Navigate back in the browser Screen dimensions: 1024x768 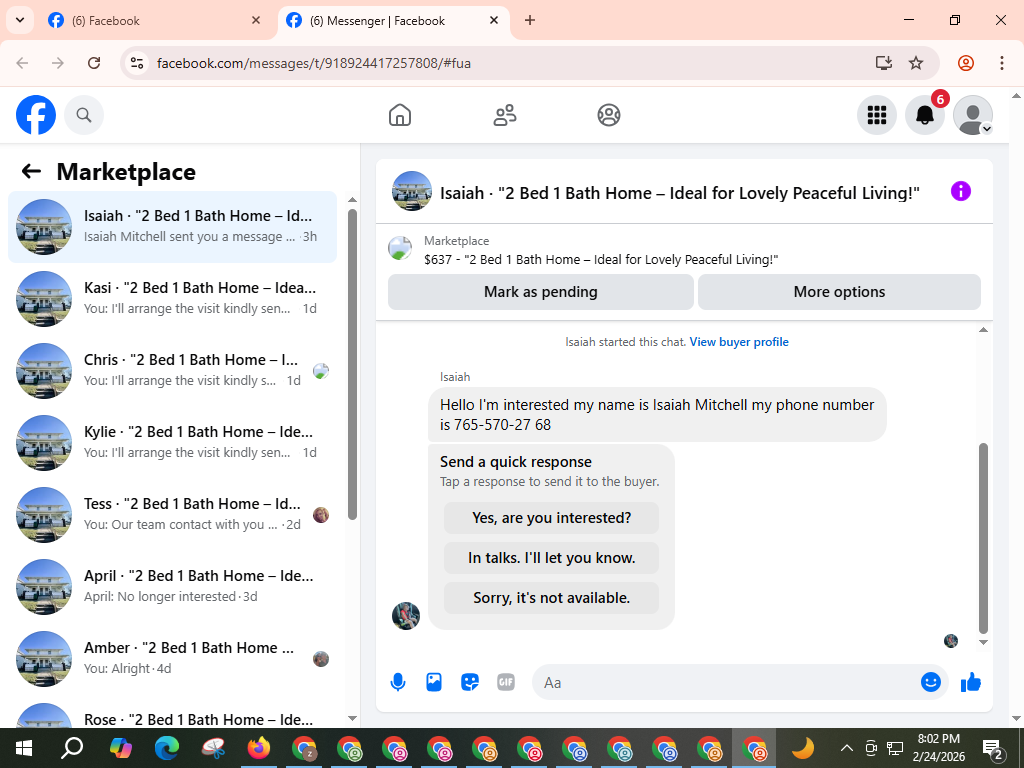pos(22,63)
